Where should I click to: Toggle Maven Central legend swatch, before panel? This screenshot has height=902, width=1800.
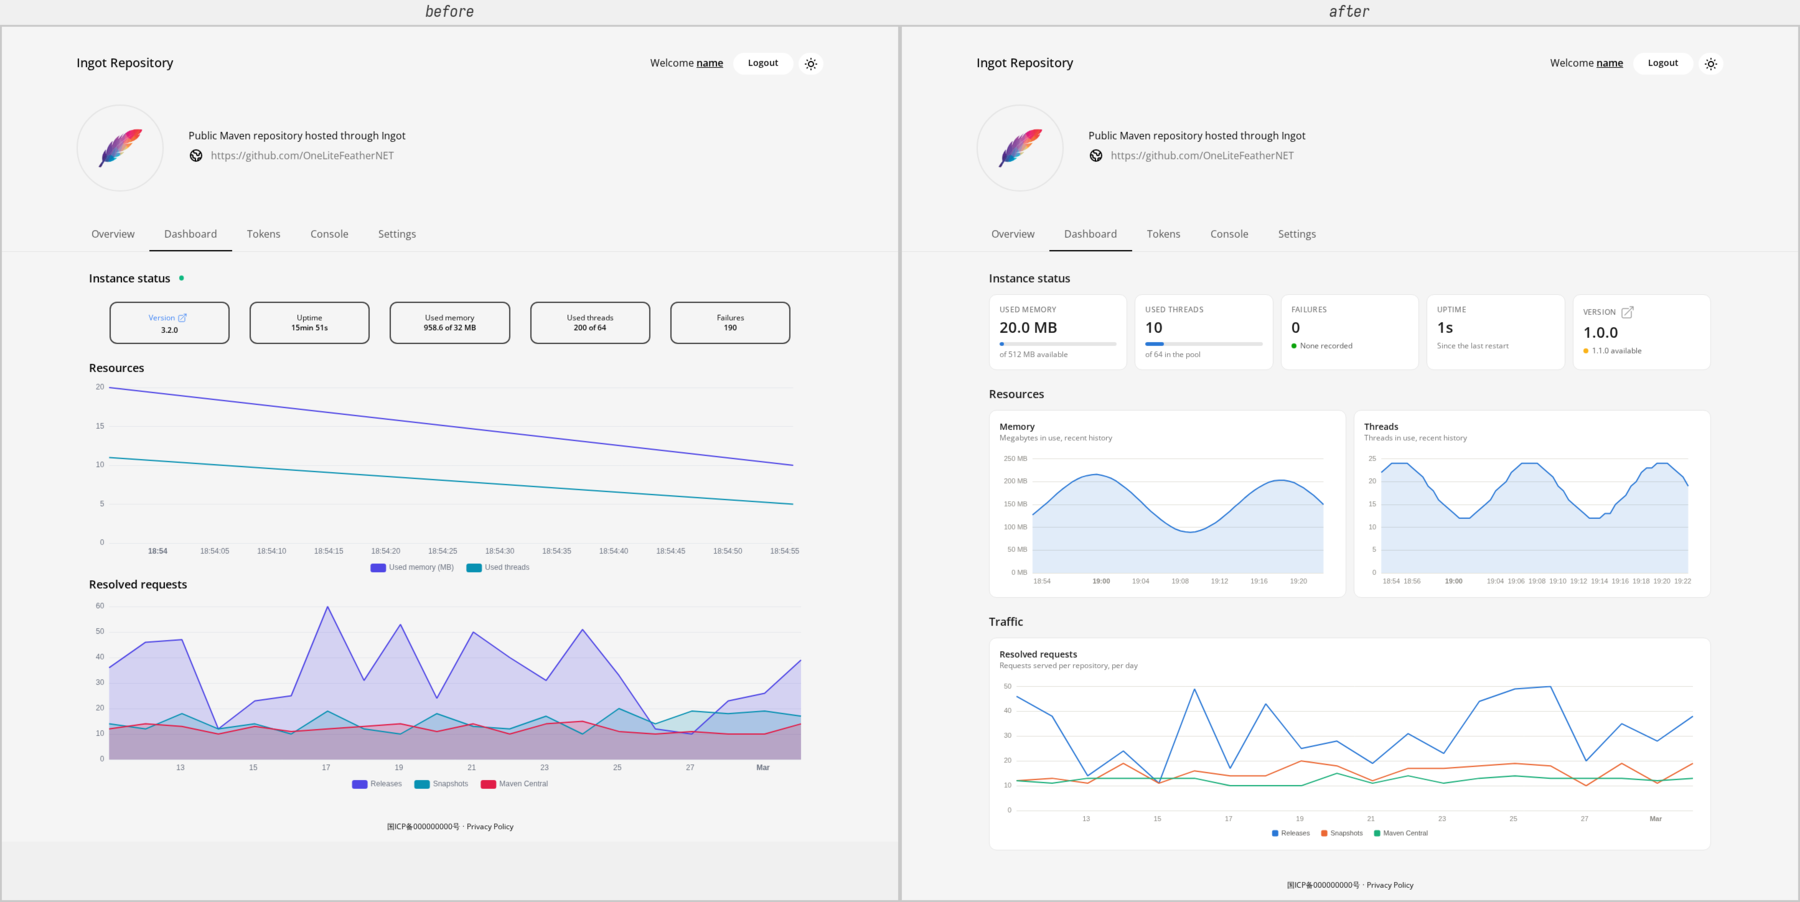coord(488,784)
